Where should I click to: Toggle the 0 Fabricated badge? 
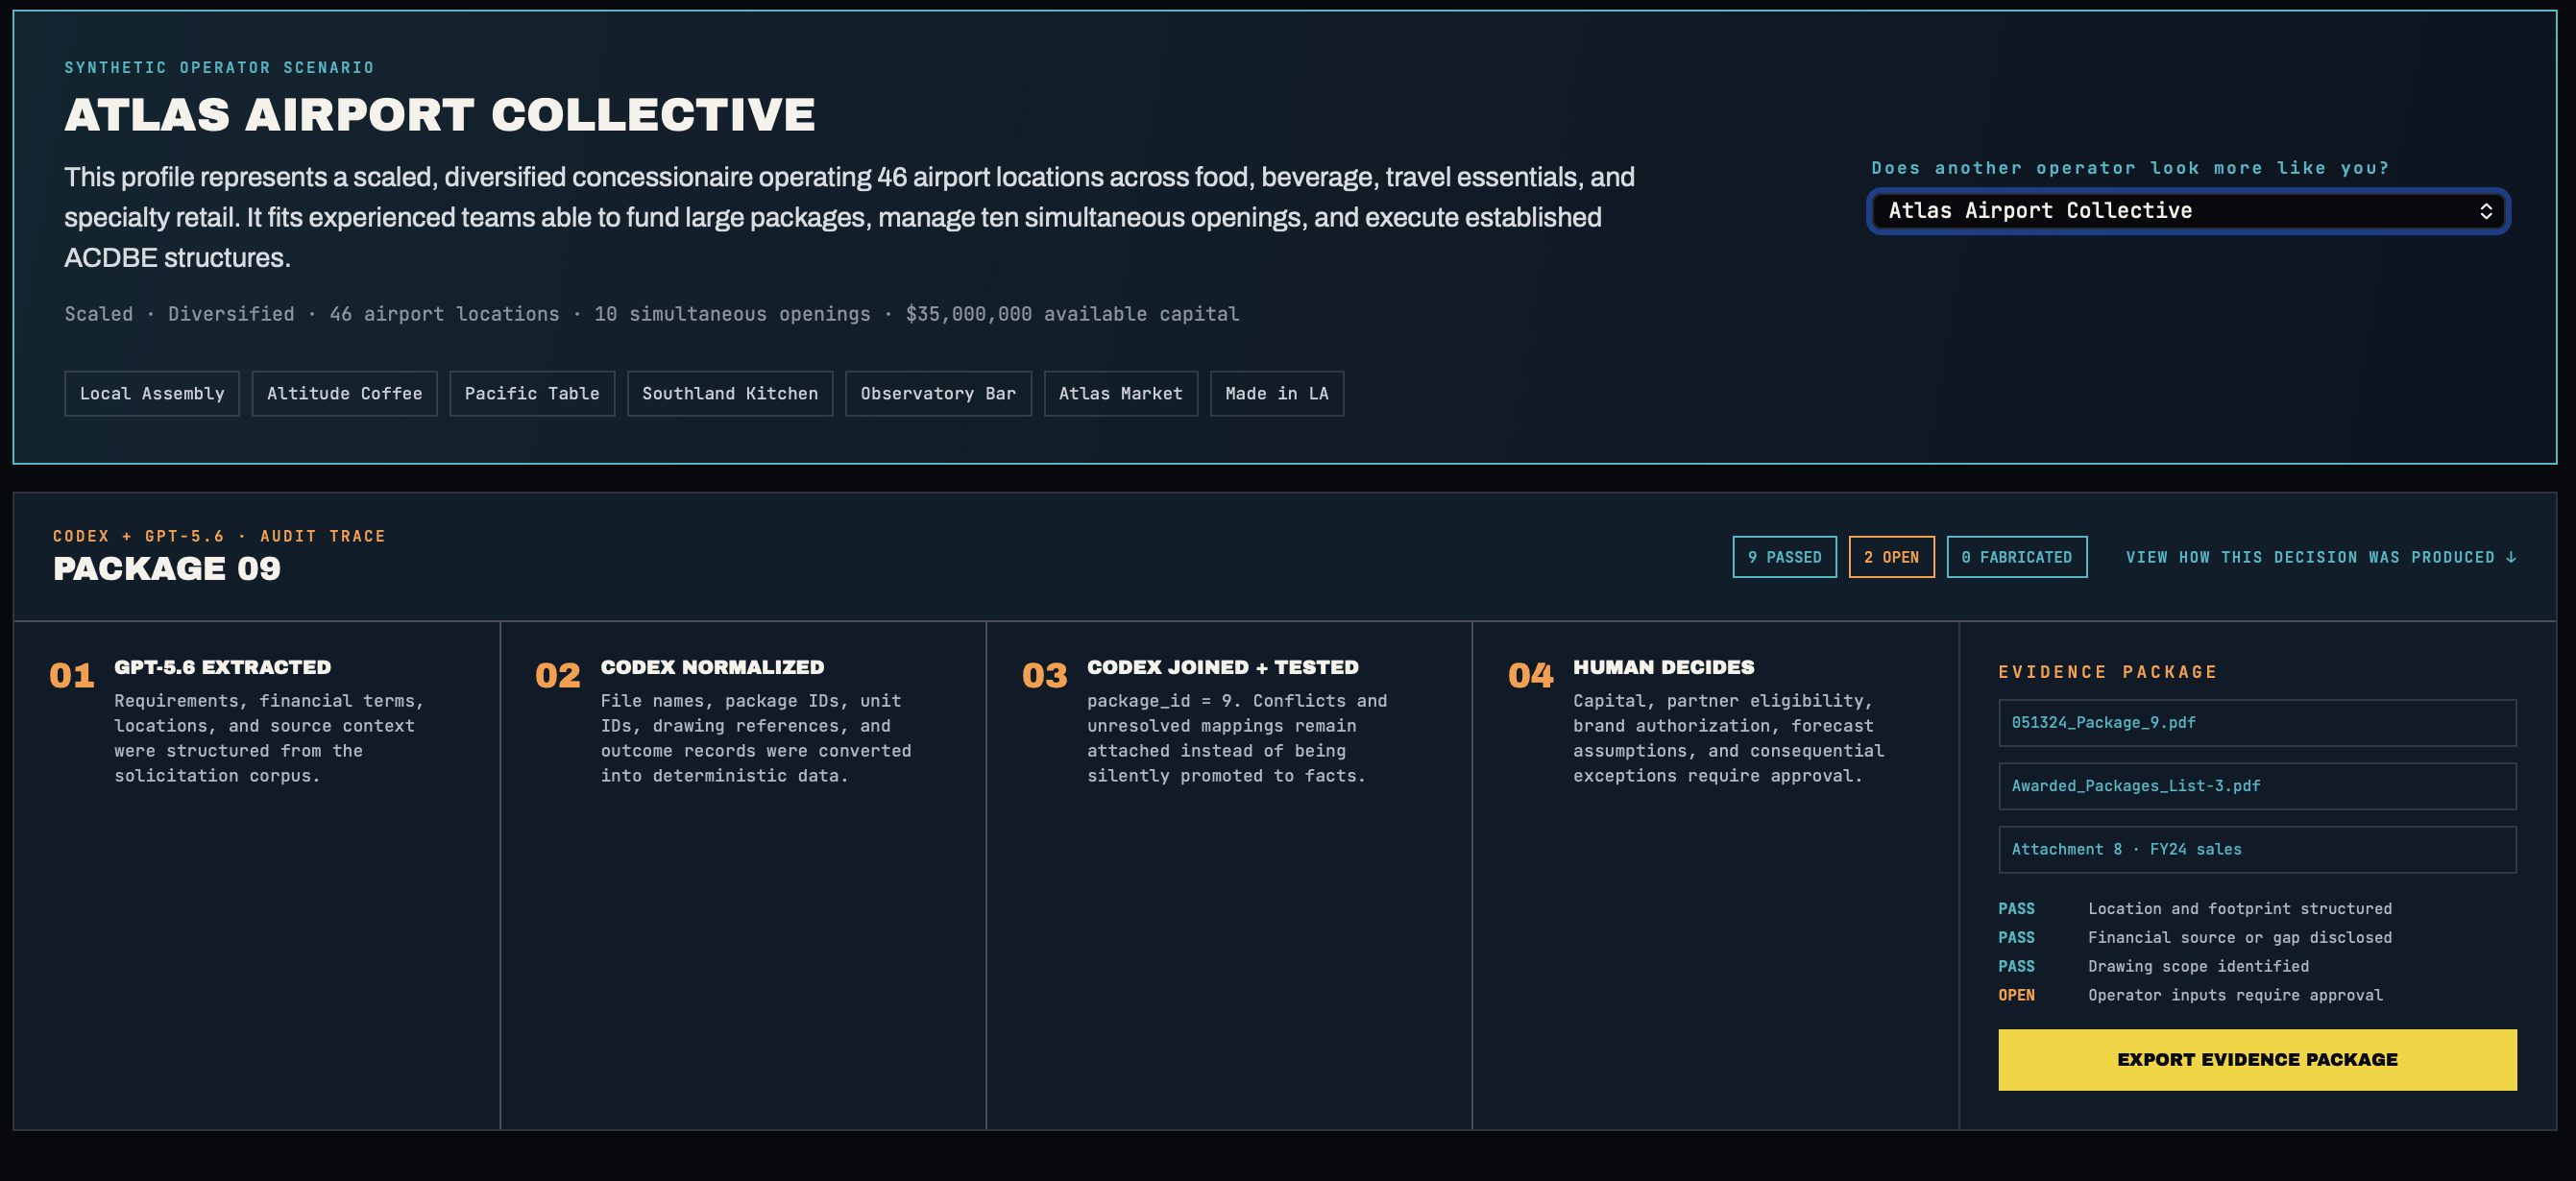click(2016, 557)
